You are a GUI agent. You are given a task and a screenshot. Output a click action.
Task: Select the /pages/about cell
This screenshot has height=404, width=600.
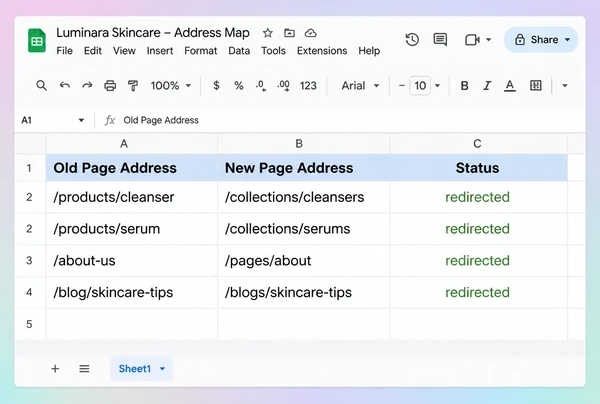[x=304, y=261]
